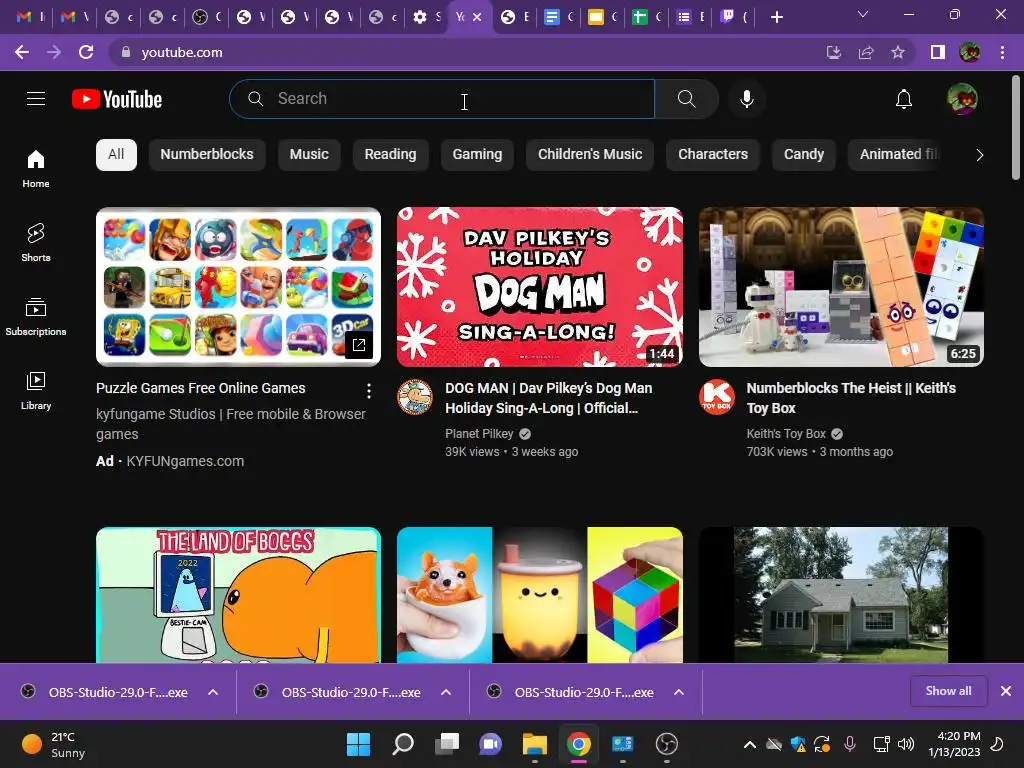Click the share page icon in the address bar
This screenshot has width=1024, height=768.
[x=866, y=52]
